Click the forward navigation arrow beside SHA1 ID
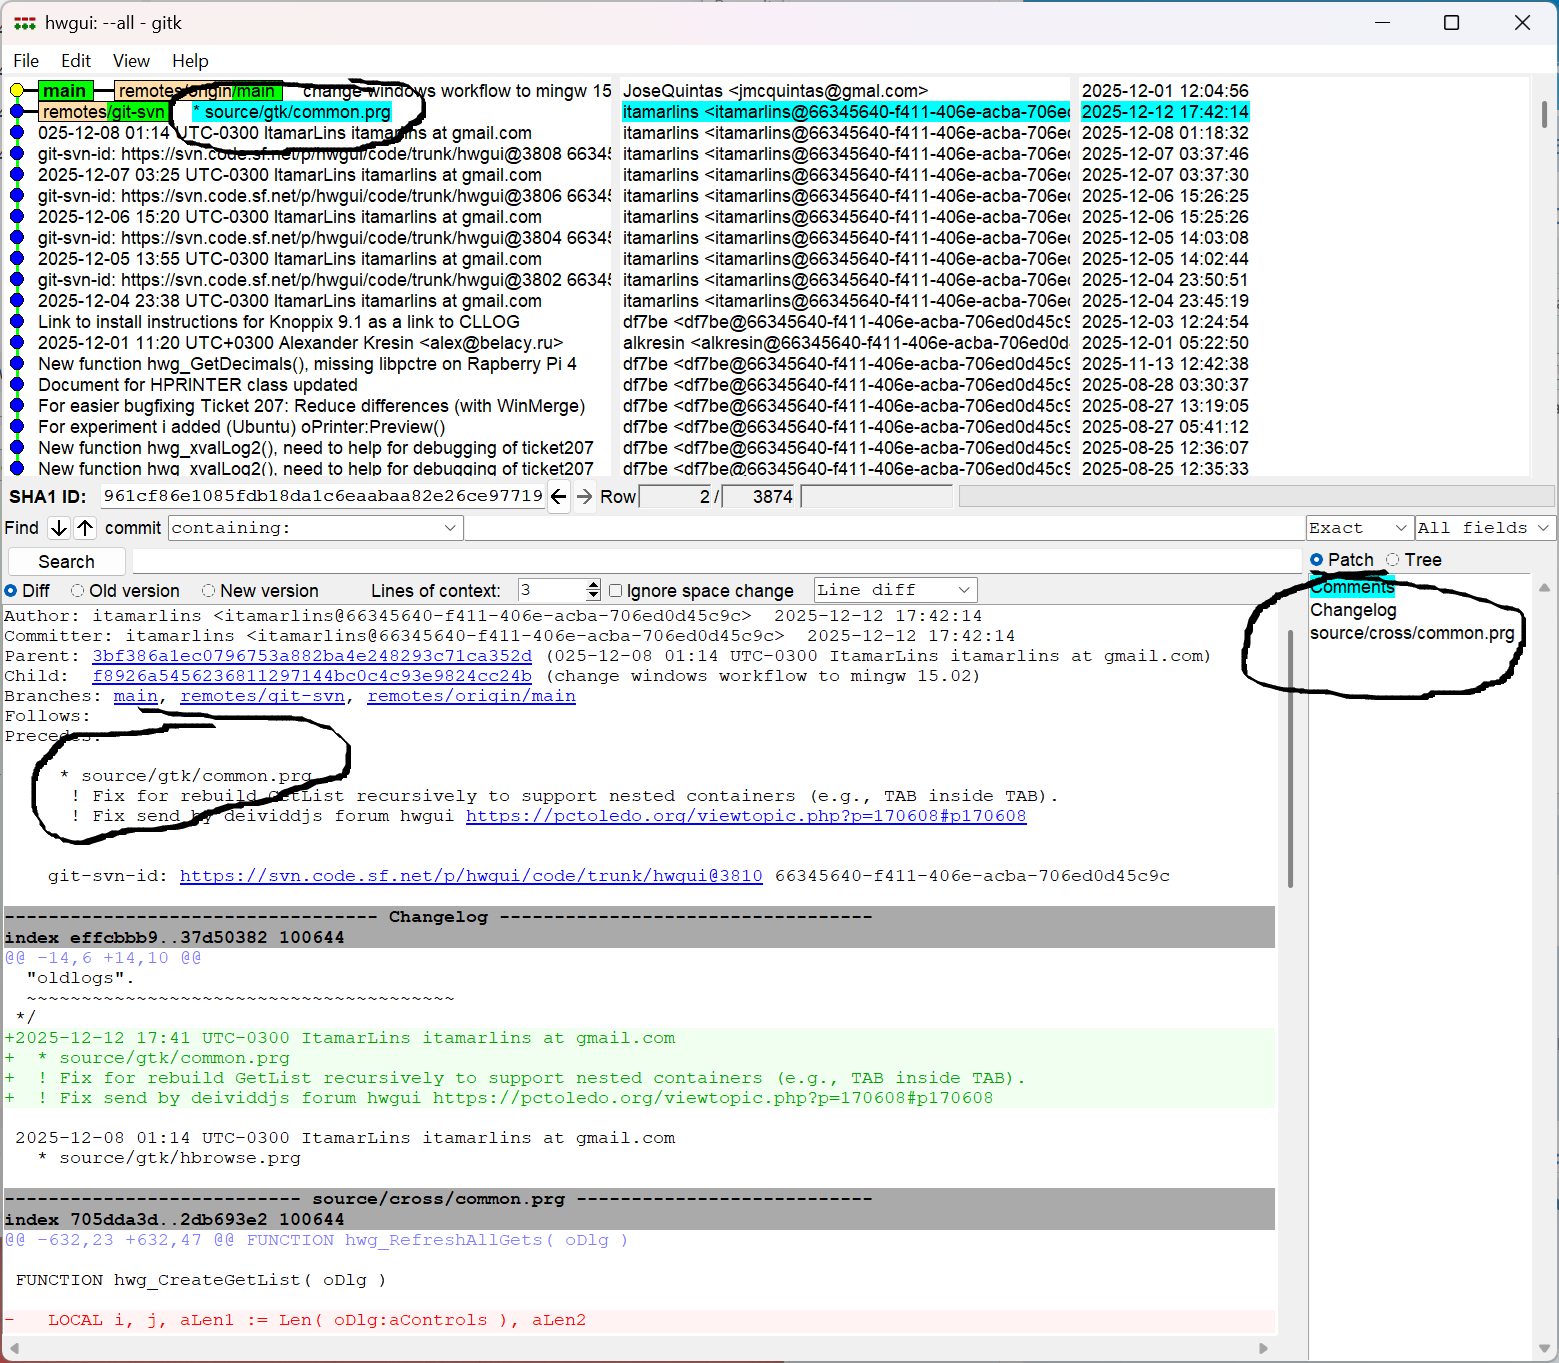This screenshot has height=1363, width=1559. (585, 496)
